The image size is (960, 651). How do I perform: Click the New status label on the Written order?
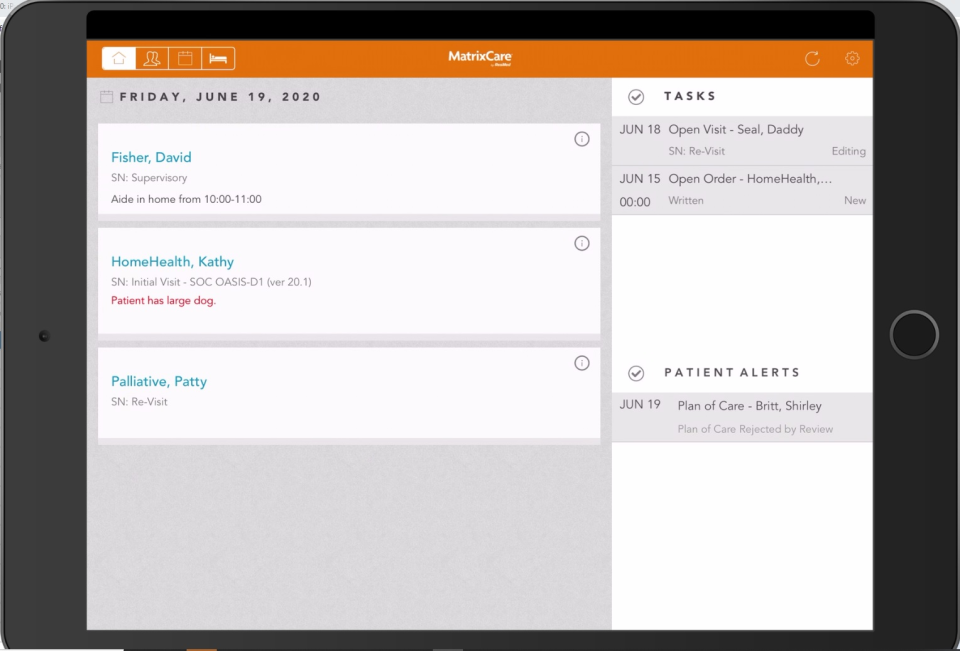(x=855, y=200)
